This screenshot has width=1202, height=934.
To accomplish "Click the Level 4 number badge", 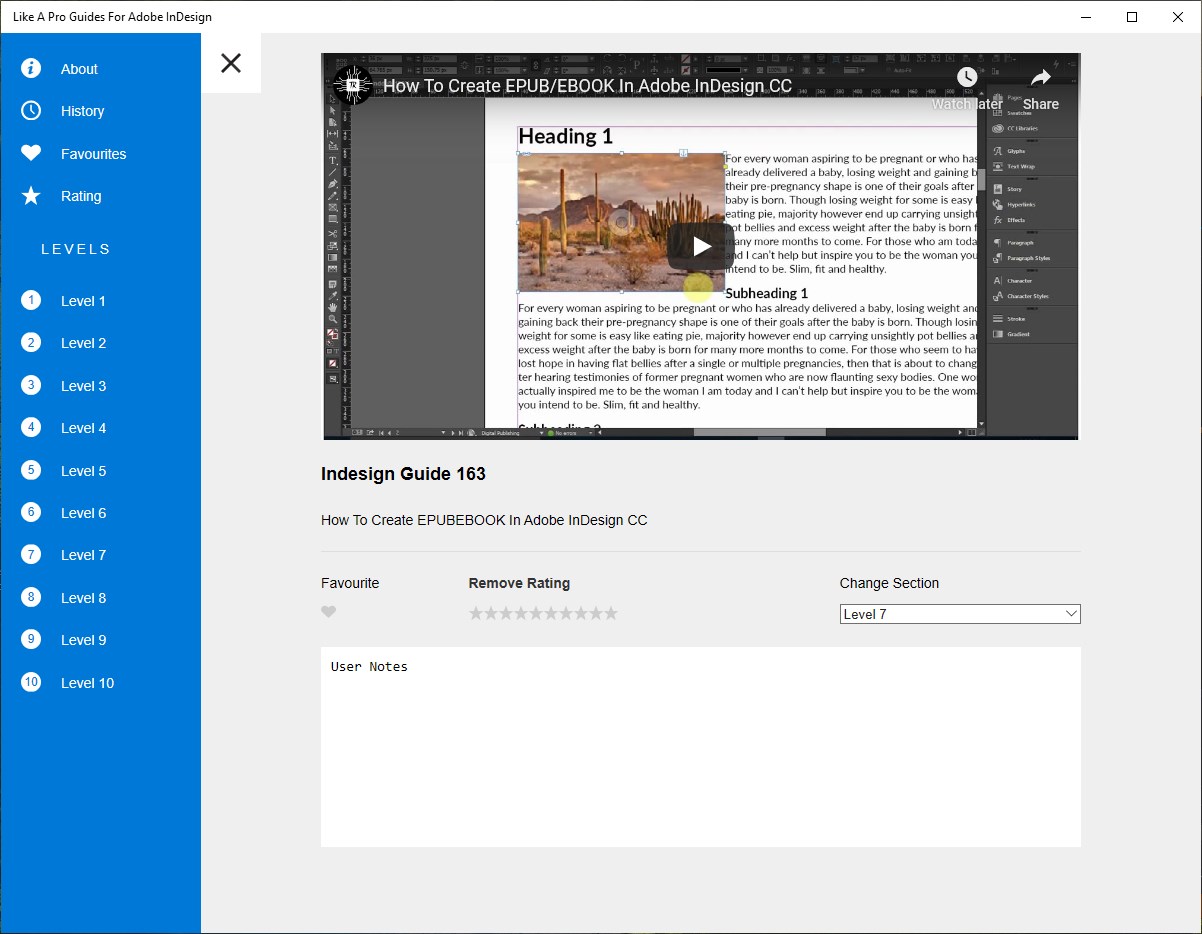I will coord(31,427).
